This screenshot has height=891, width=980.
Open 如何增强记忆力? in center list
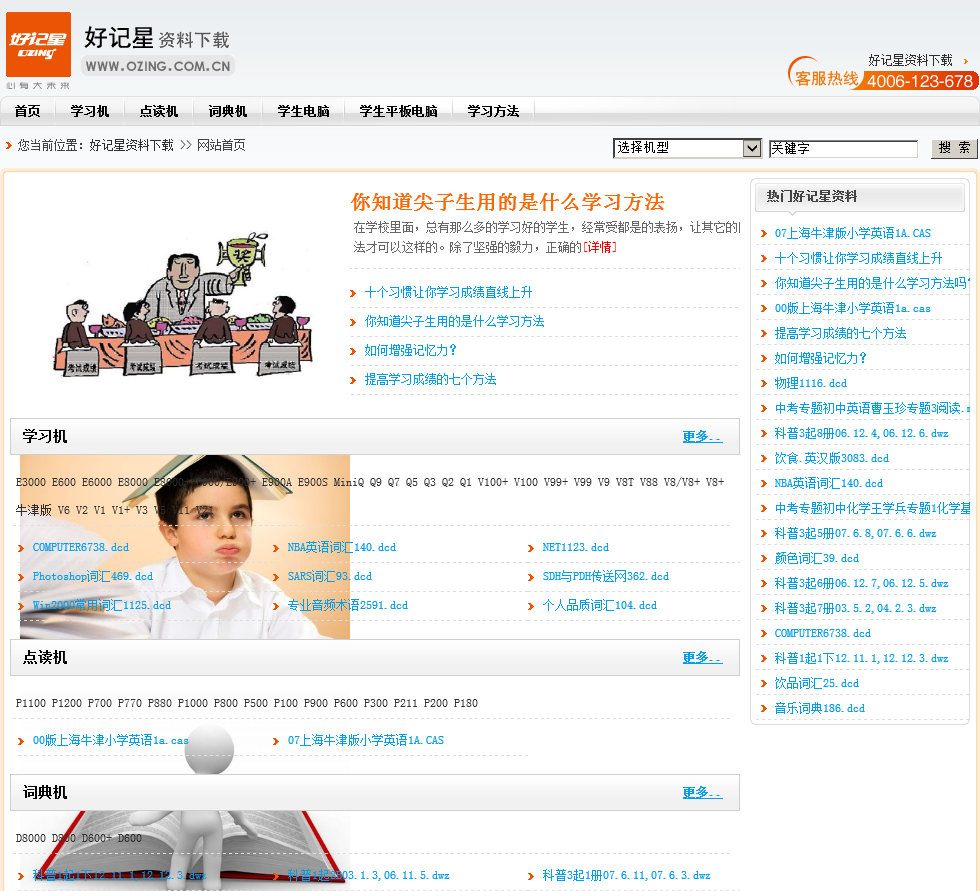click(411, 351)
